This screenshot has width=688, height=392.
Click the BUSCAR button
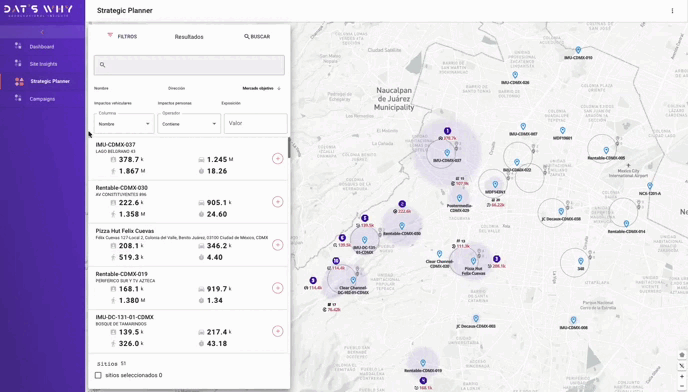[x=257, y=36]
